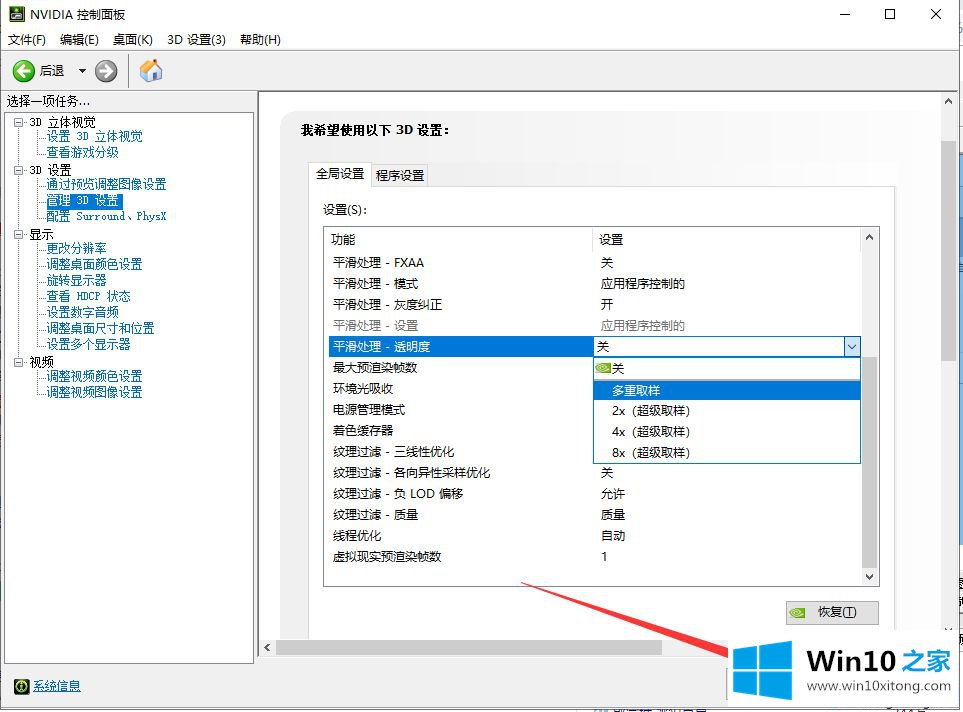Open 通过预览调整图像设置 task
Viewport: 963px width, 712px height.
[x=106, y=184]
